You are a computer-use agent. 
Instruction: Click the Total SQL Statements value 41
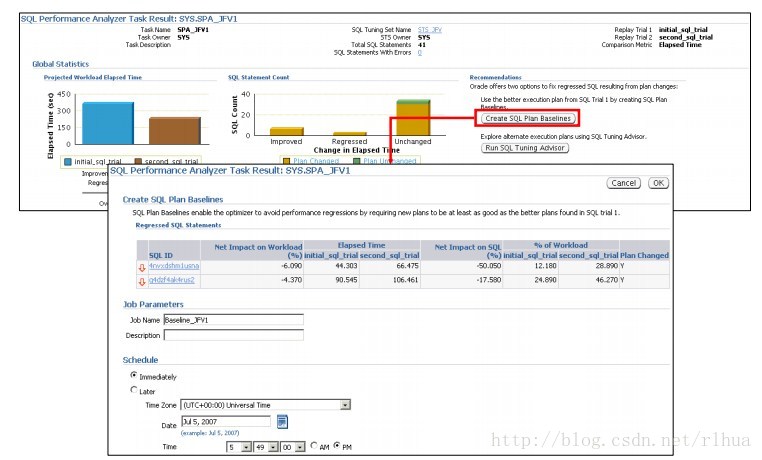tap(421, 45)
